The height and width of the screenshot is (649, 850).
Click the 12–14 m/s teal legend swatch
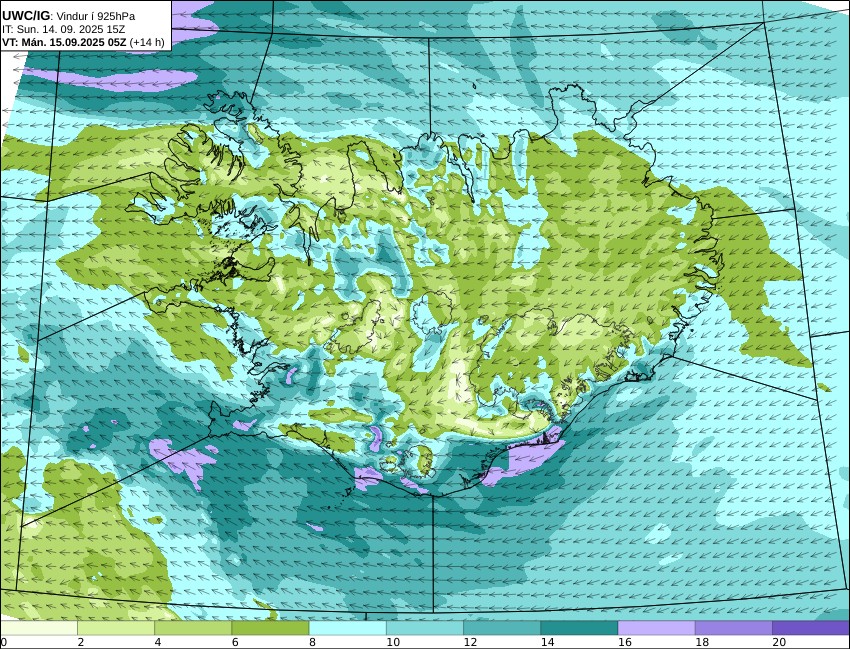pyautogui.click(x=501, y=628)
